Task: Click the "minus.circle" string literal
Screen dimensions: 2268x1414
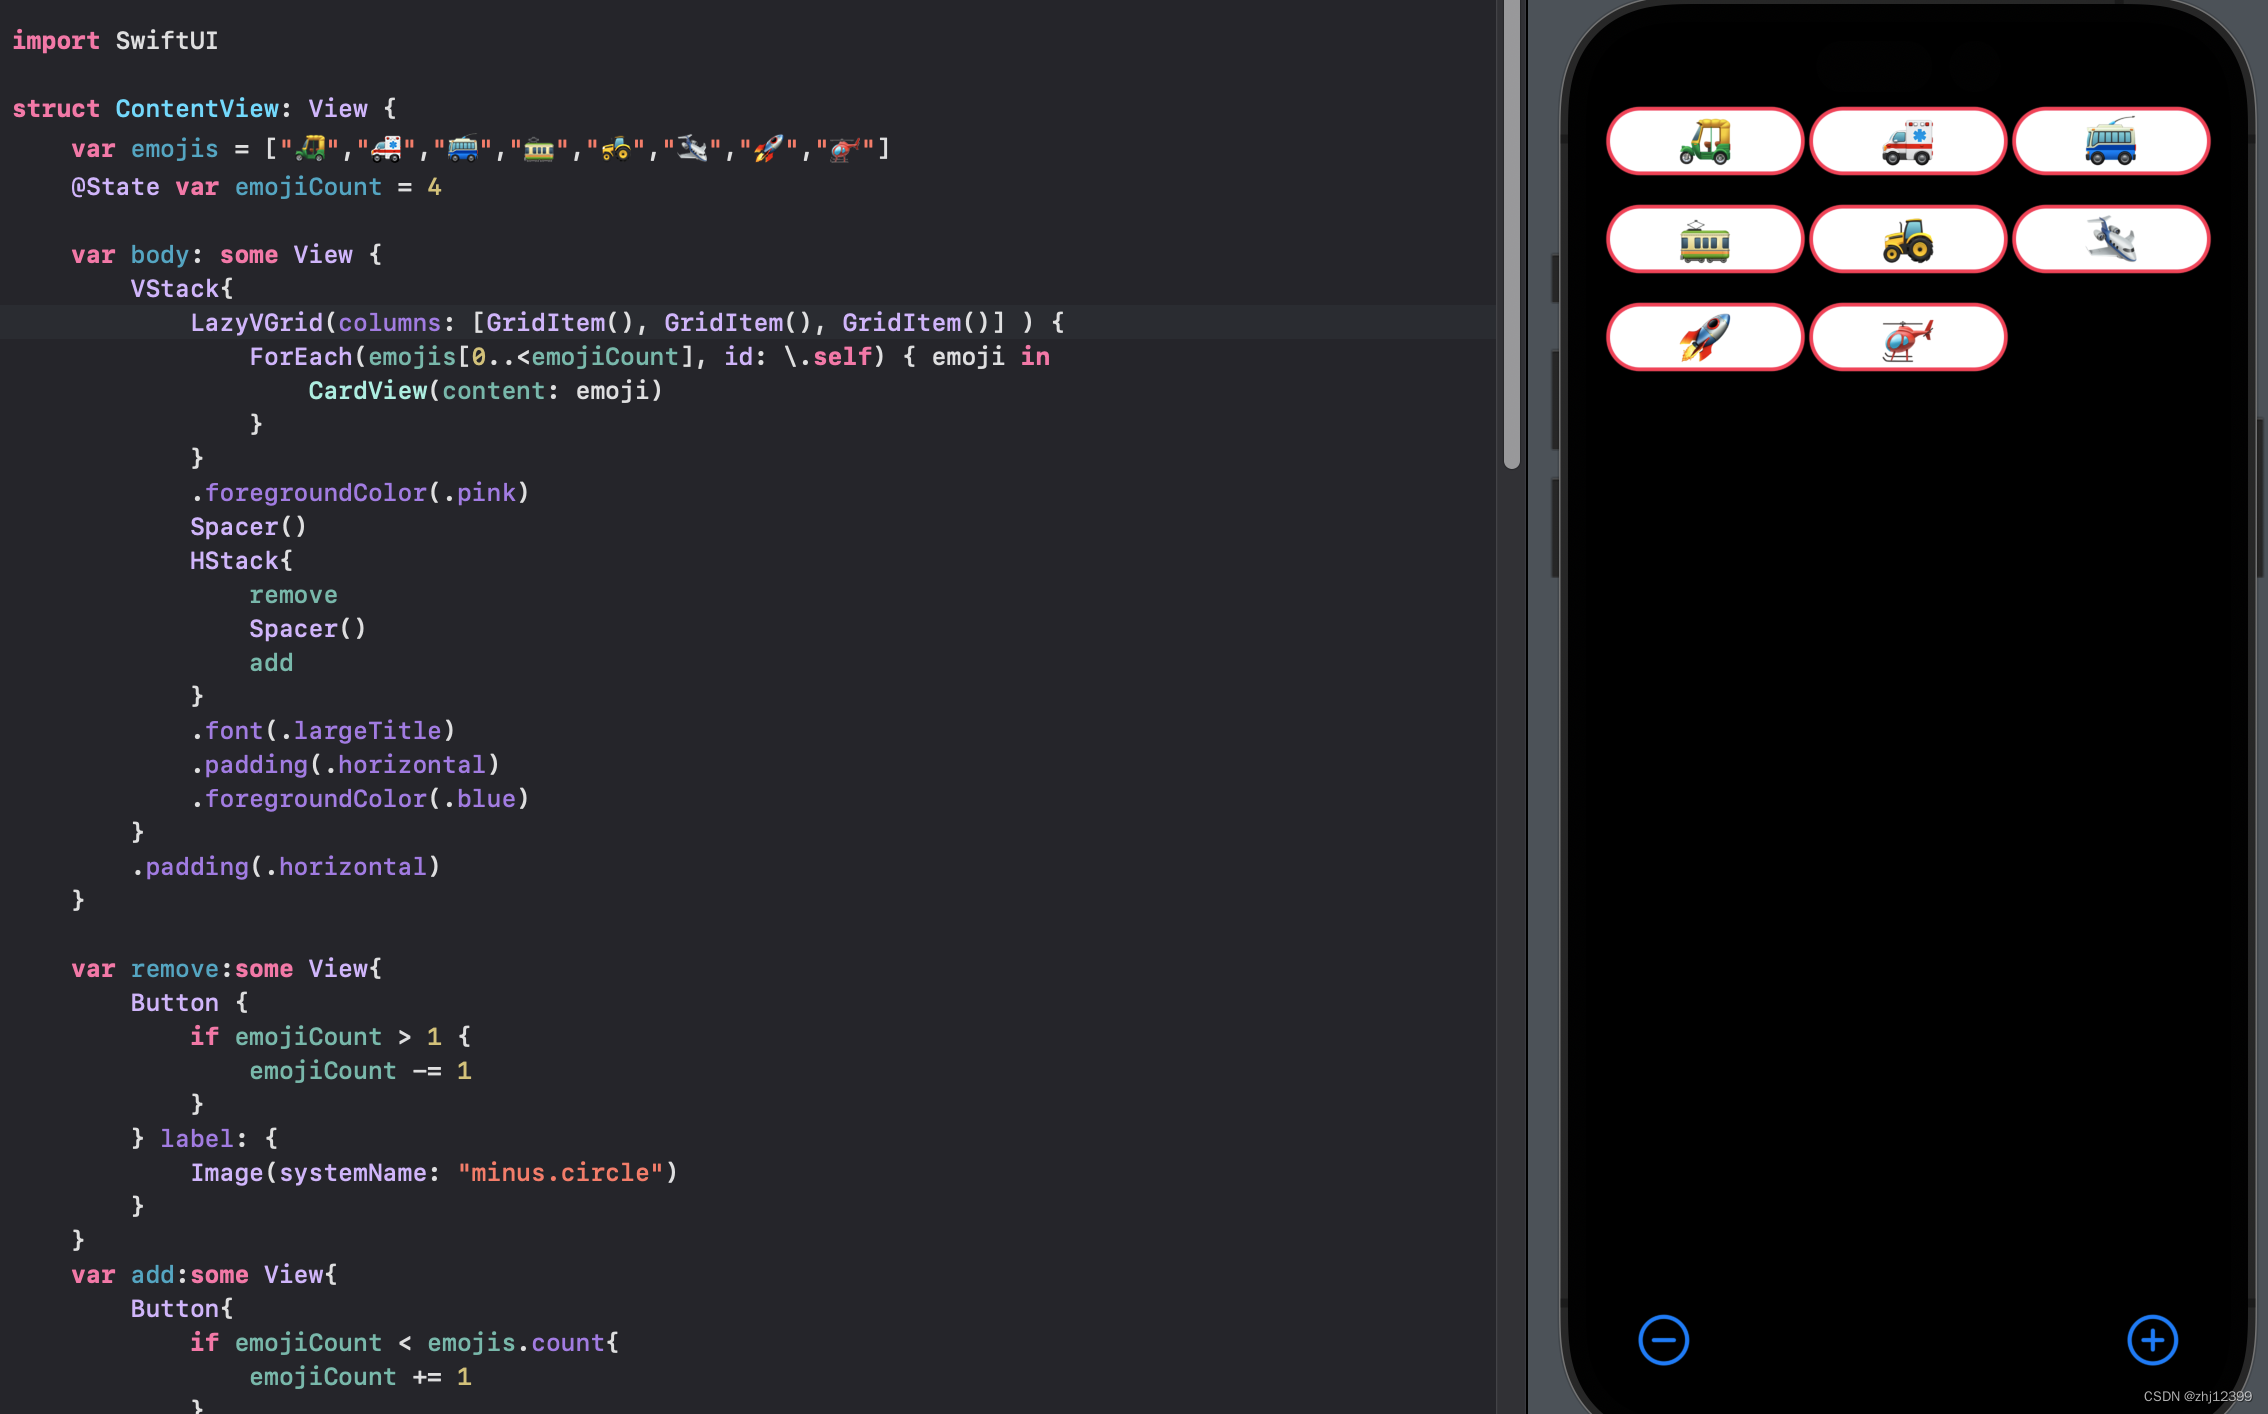Action: pos(560,1172)
